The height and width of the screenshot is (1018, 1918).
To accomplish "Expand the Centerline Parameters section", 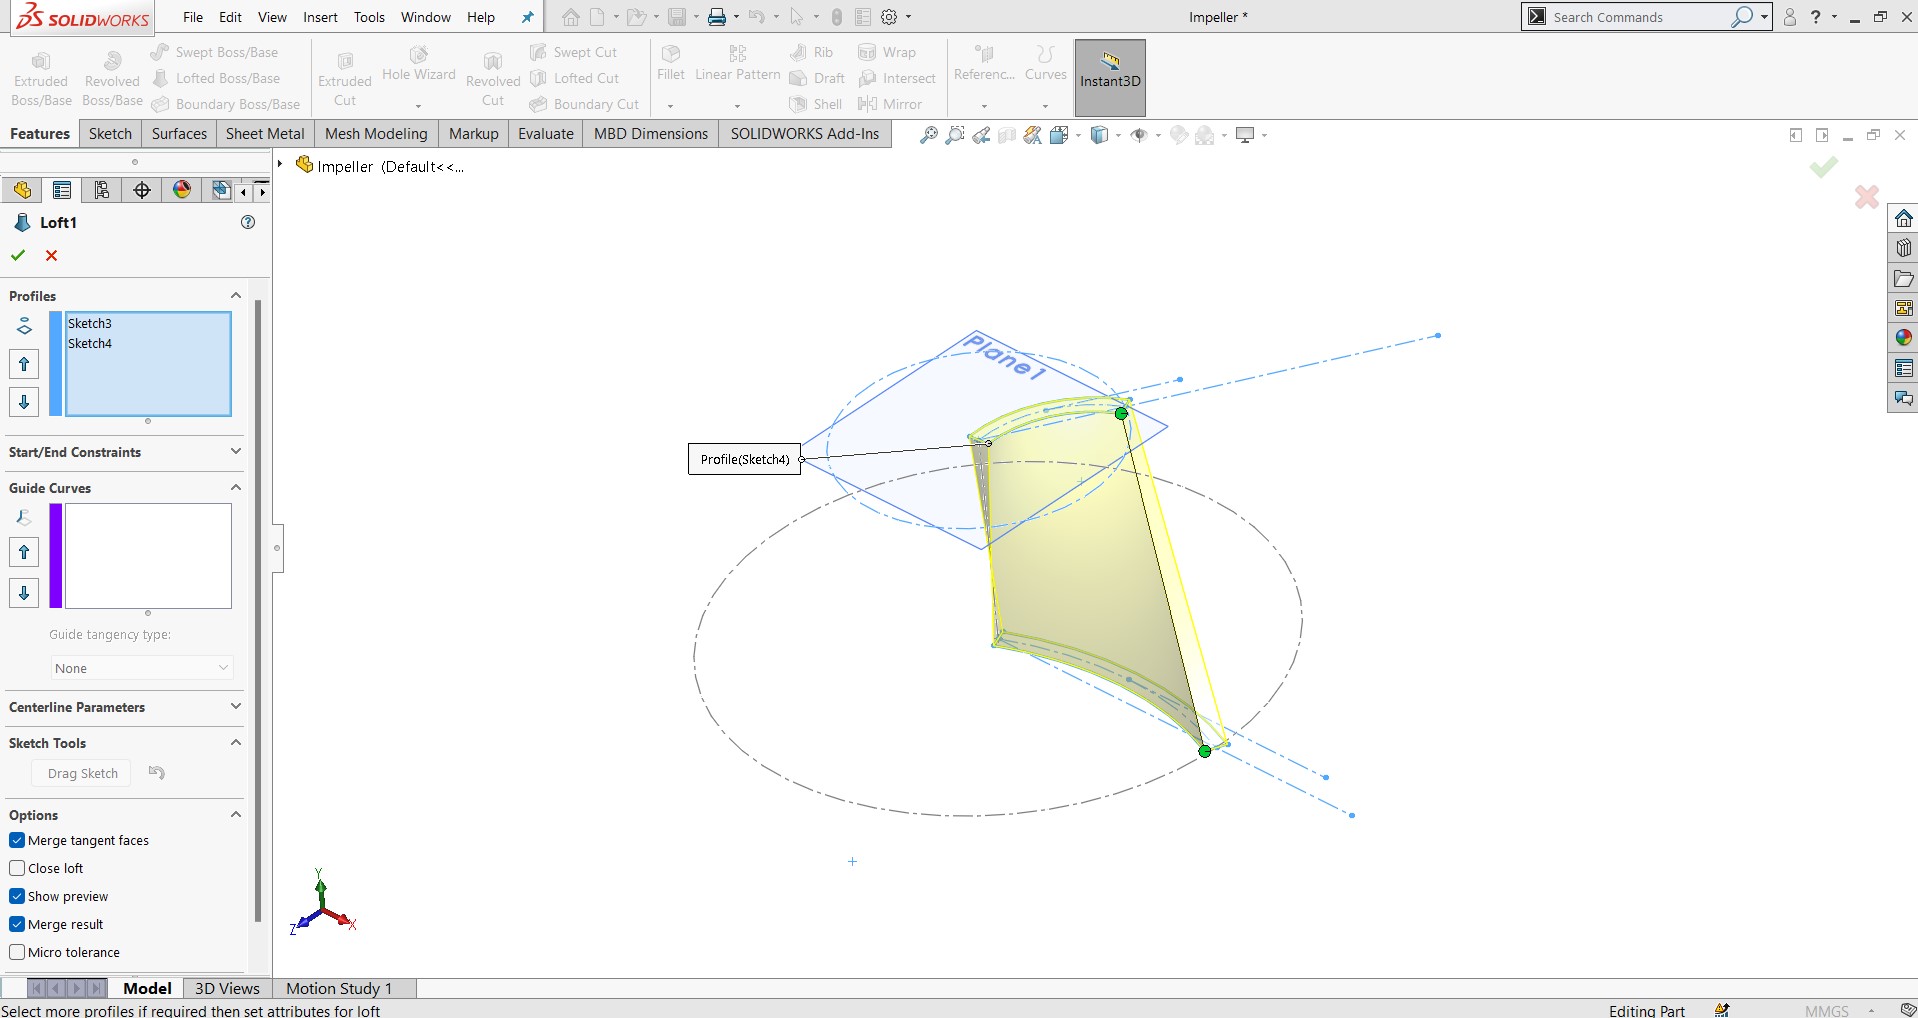I will point(236,706).
